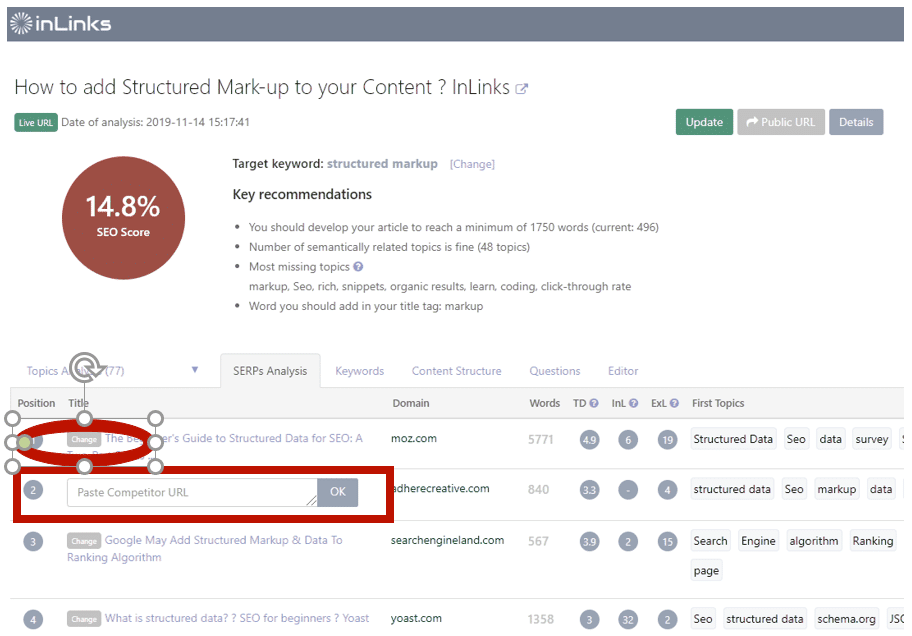Click the word count 567
The image size is (912, 636).
[538, 541]
